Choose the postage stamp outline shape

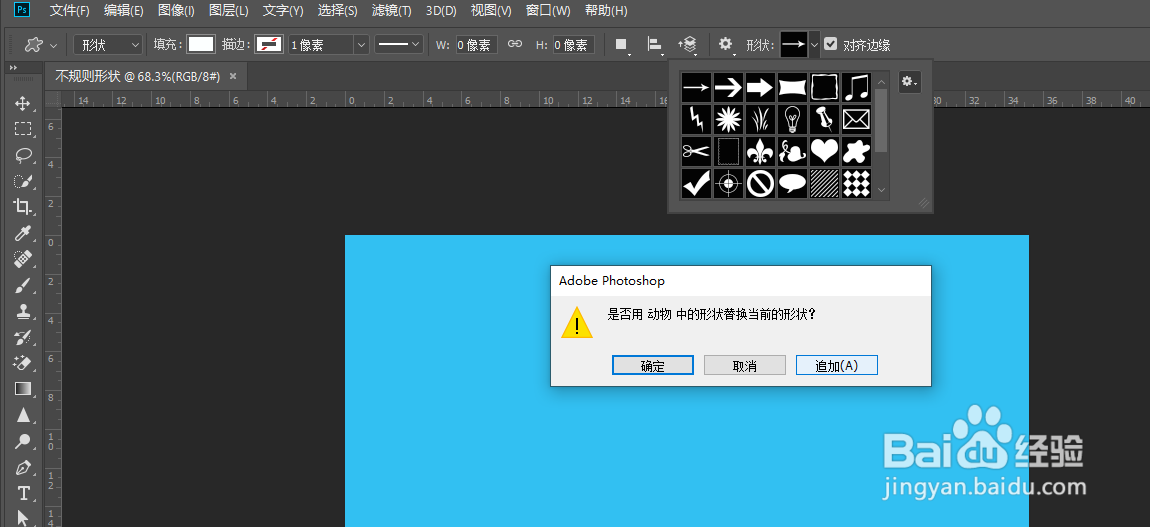pos(728,151)
